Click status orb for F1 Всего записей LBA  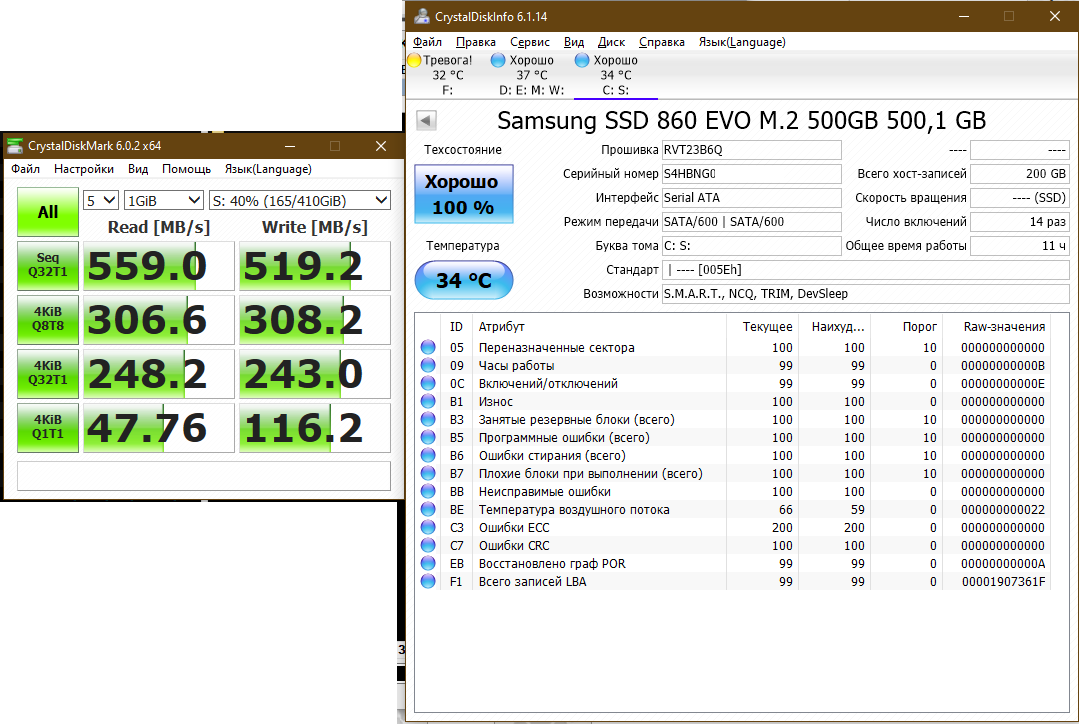click(x=428, y=581)
